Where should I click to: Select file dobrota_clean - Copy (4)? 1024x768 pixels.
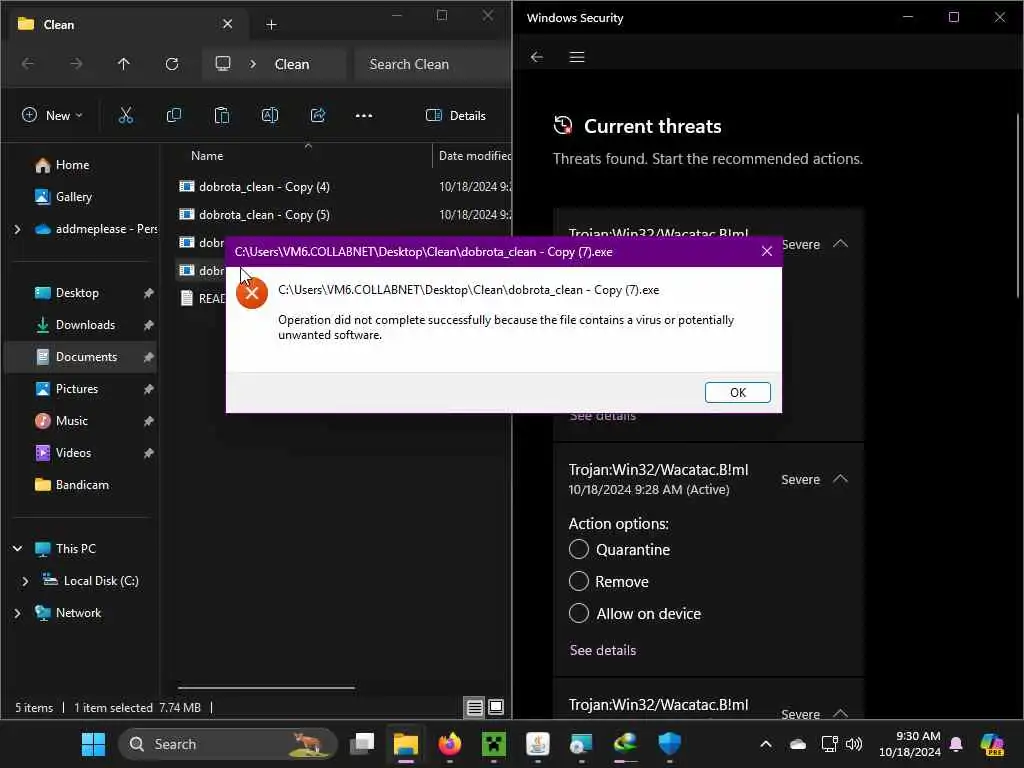(x=264, y=187)
